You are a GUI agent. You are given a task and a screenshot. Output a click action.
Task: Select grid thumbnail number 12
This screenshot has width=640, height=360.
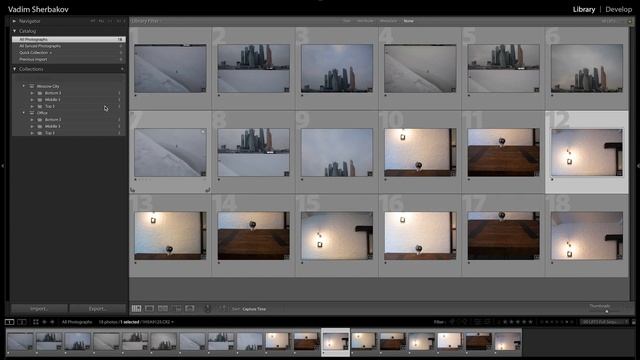[x=587, y=152]
